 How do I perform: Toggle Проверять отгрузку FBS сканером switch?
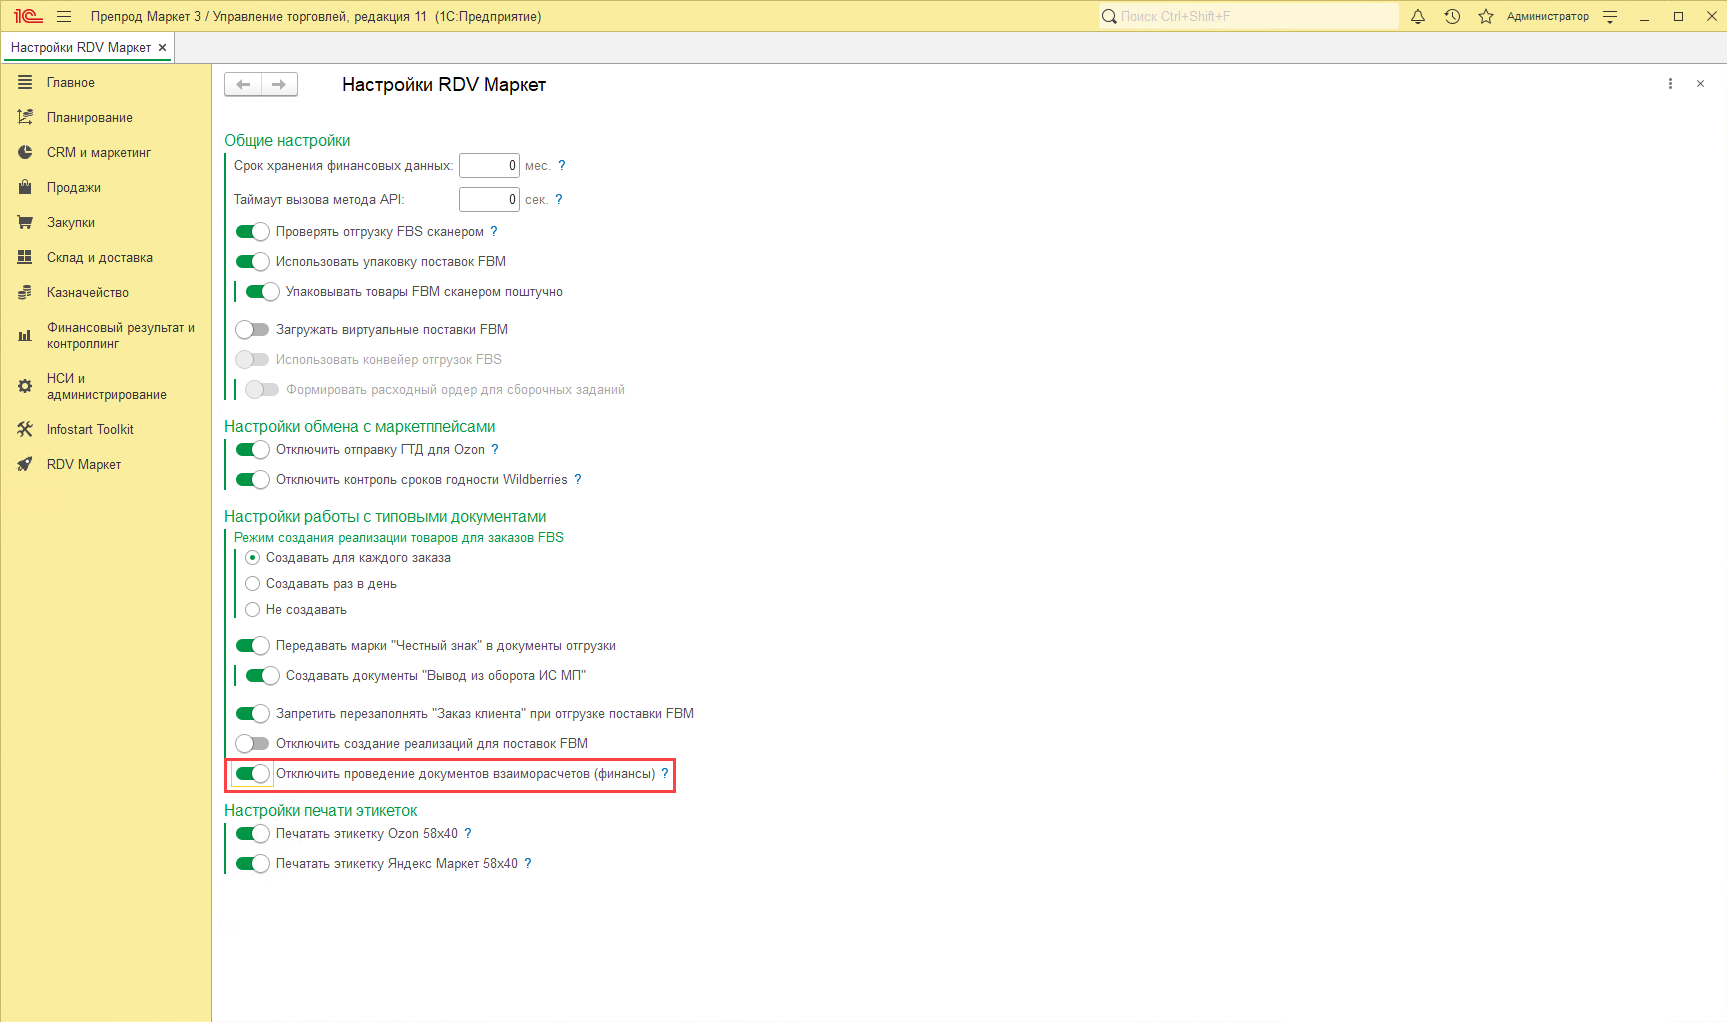[x=253, y=232]
